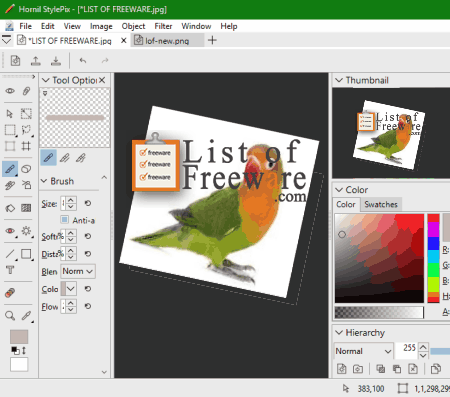
Task: Choose third brush mode in Tool Options
Action: (x=81, y=158)
